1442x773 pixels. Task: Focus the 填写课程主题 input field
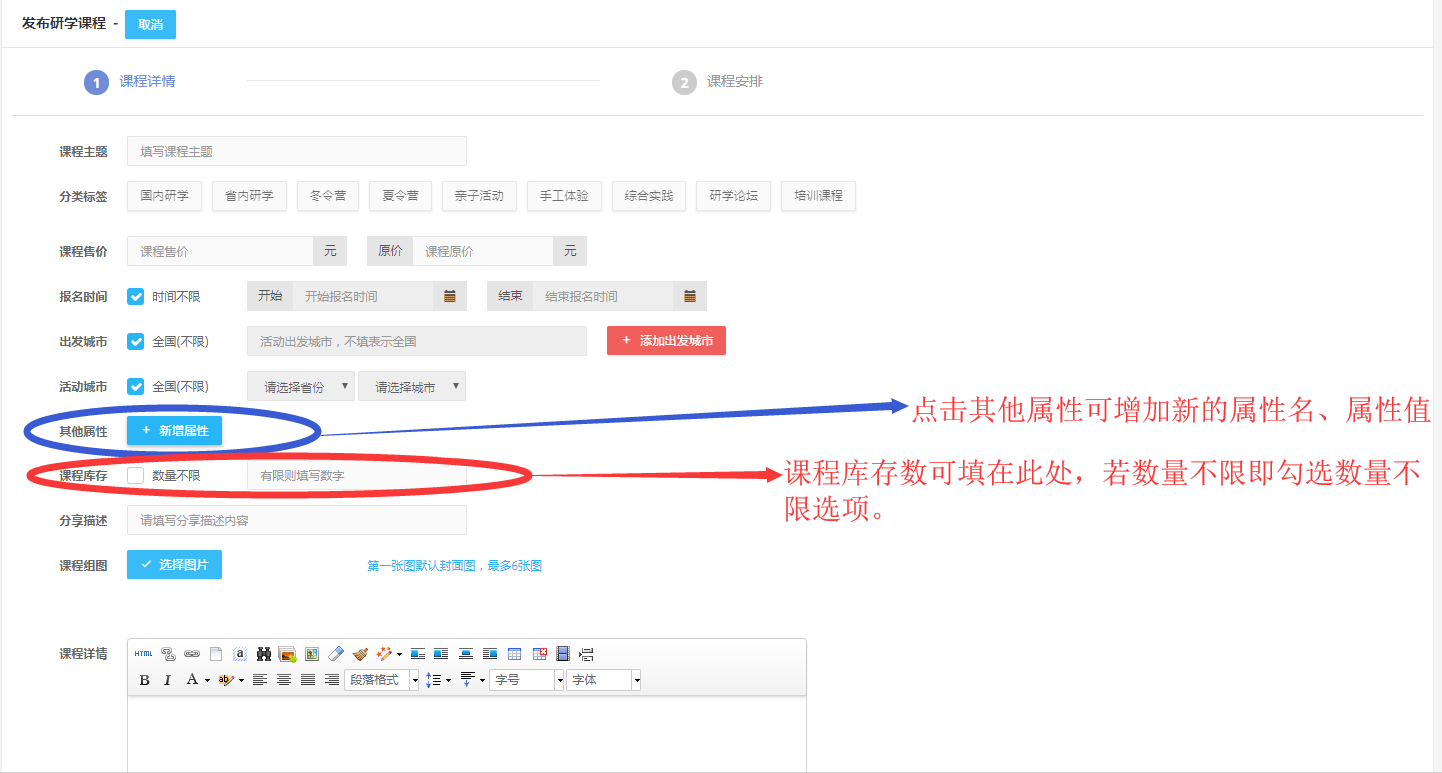click(x=297, y=151)
